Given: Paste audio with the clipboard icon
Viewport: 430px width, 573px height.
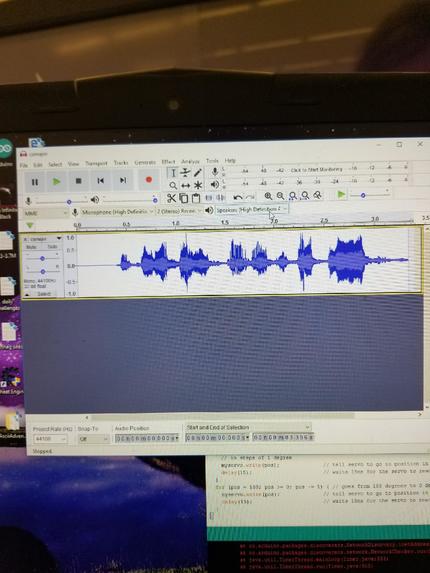Looking at the screenshot, I should coord(196,198).
